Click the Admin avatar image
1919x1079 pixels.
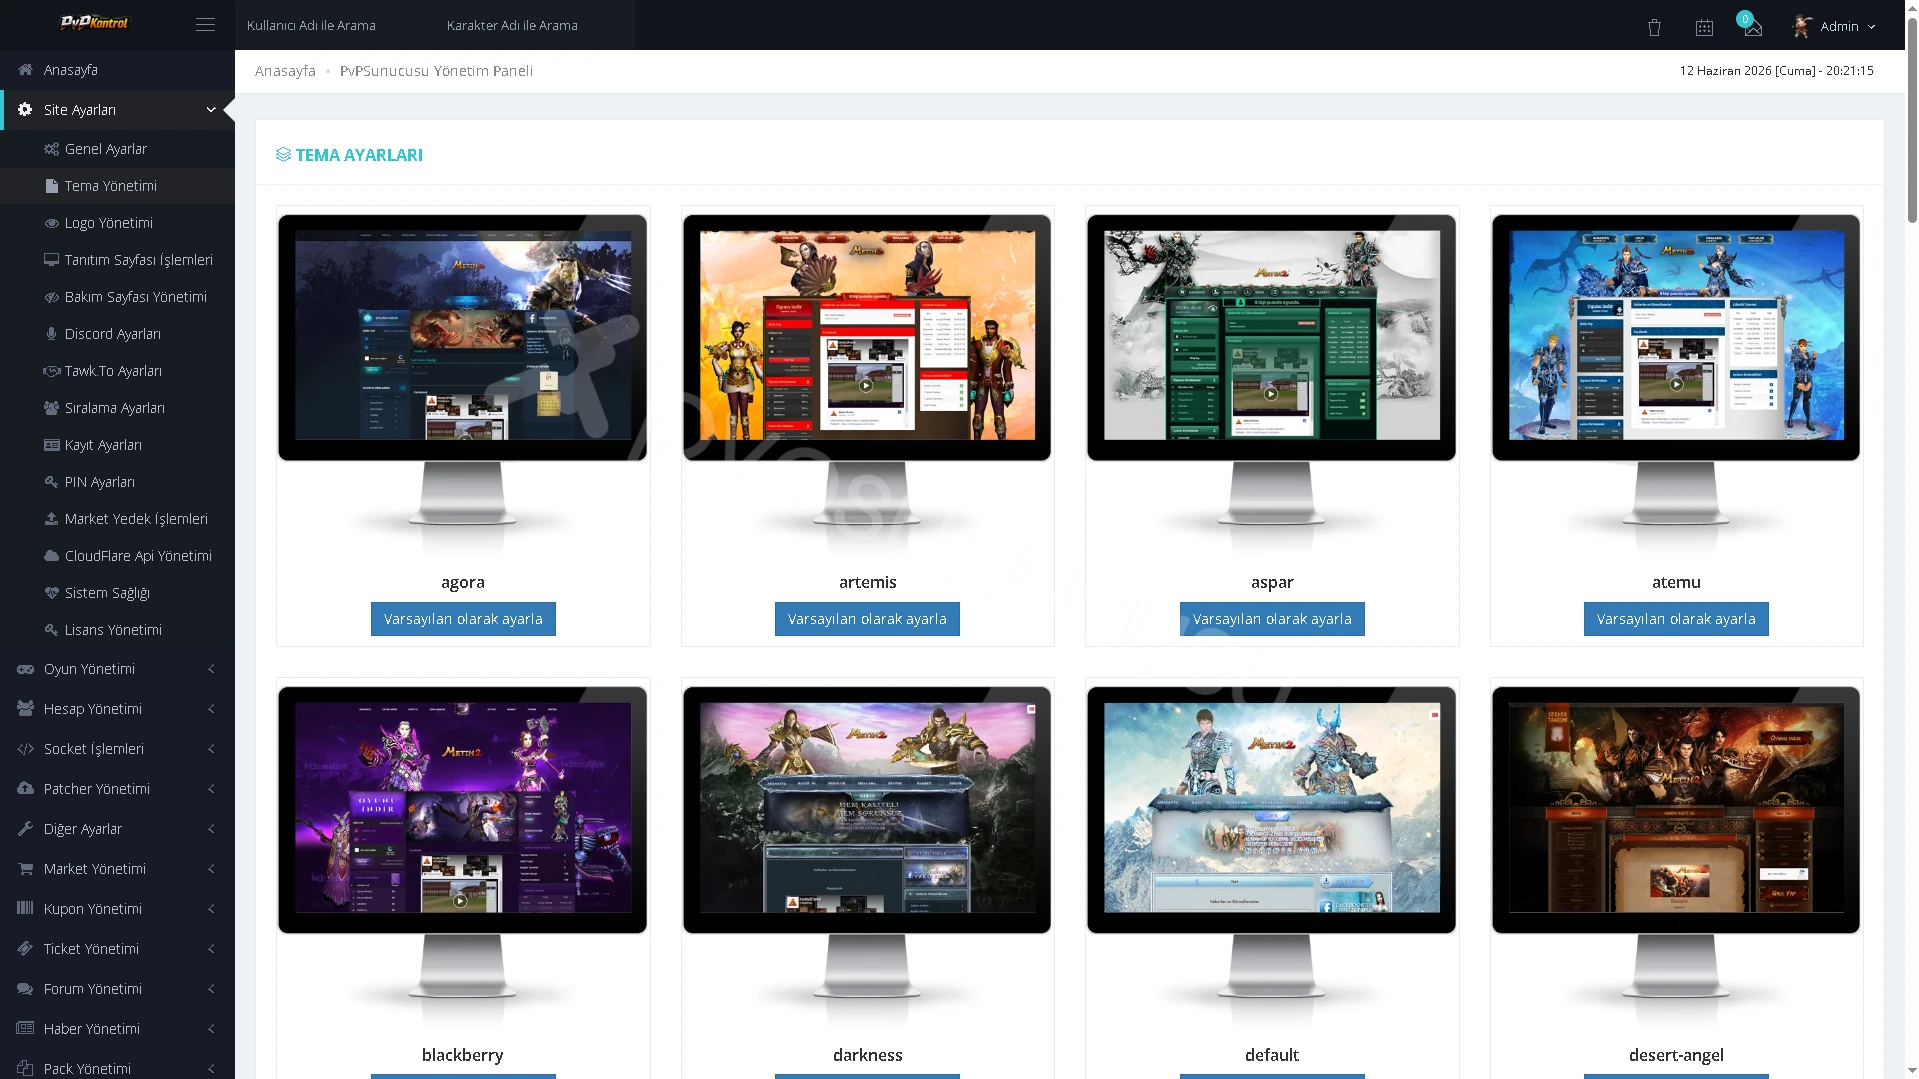coord(1802,26)
